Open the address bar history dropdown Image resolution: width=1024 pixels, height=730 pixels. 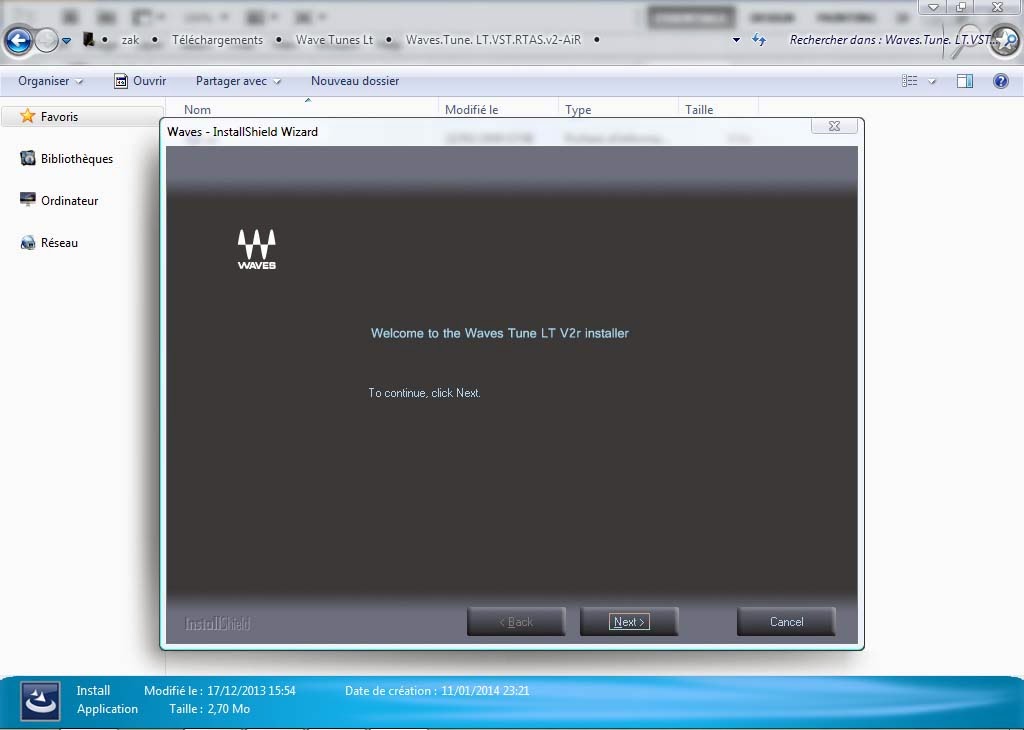point(736,40)
